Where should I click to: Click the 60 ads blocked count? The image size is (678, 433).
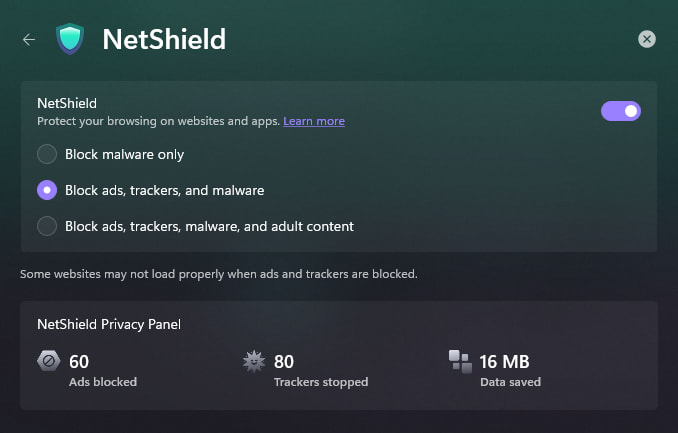pyautogui.click(x=79, y=361)
